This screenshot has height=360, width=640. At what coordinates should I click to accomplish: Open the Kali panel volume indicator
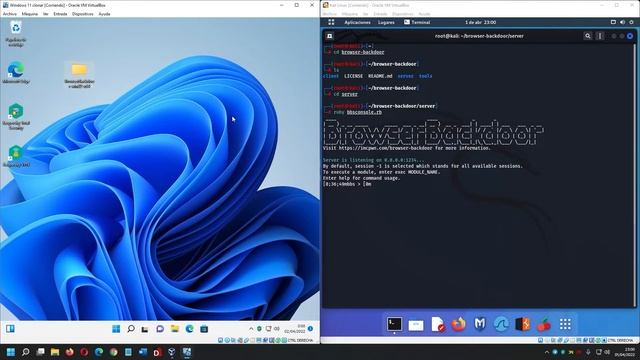[622, 22]
